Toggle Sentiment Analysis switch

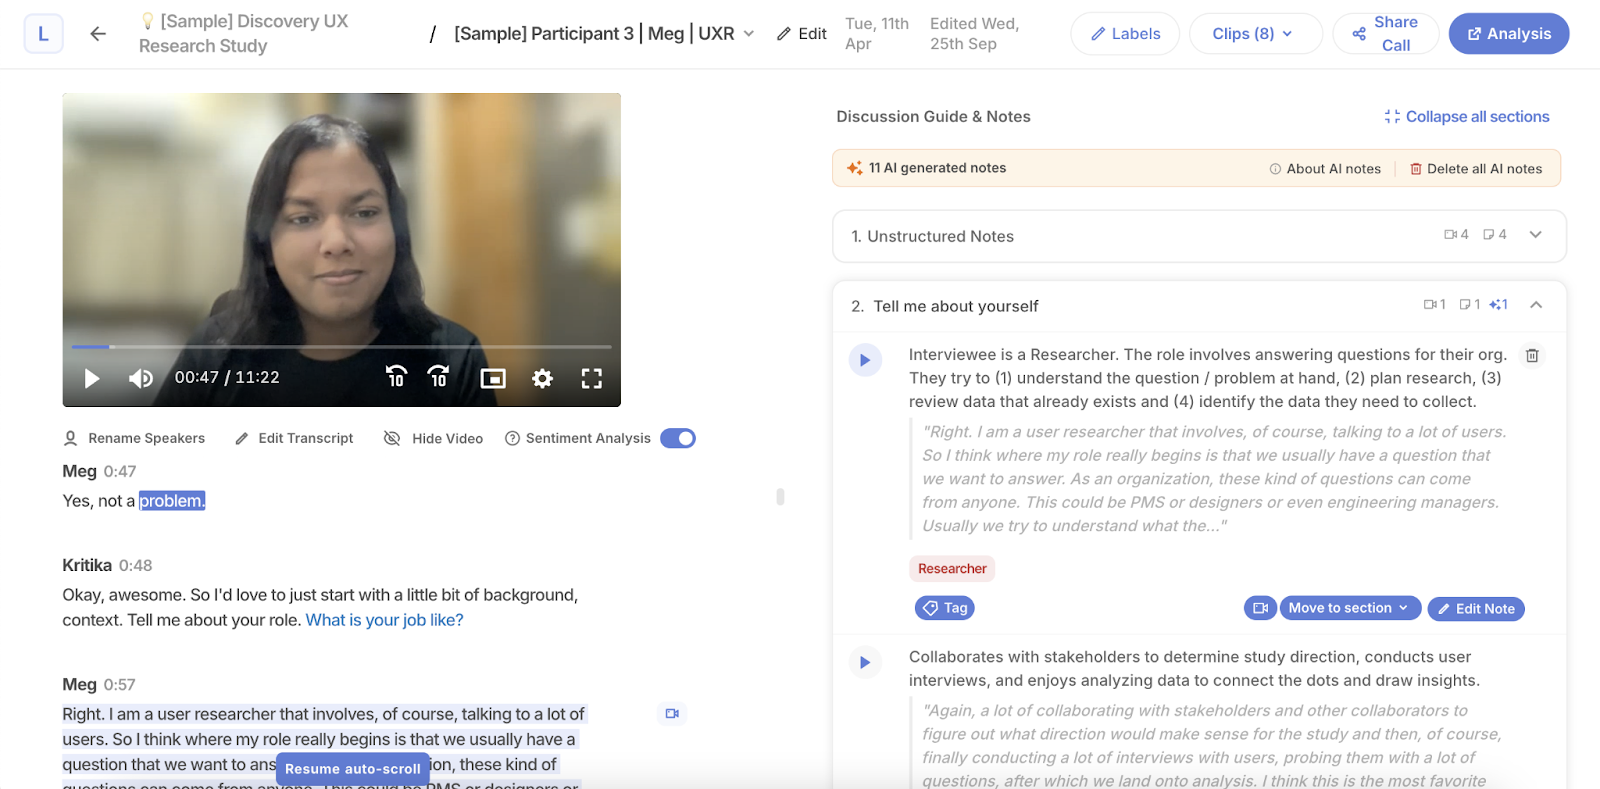click(x=678, y=438)
